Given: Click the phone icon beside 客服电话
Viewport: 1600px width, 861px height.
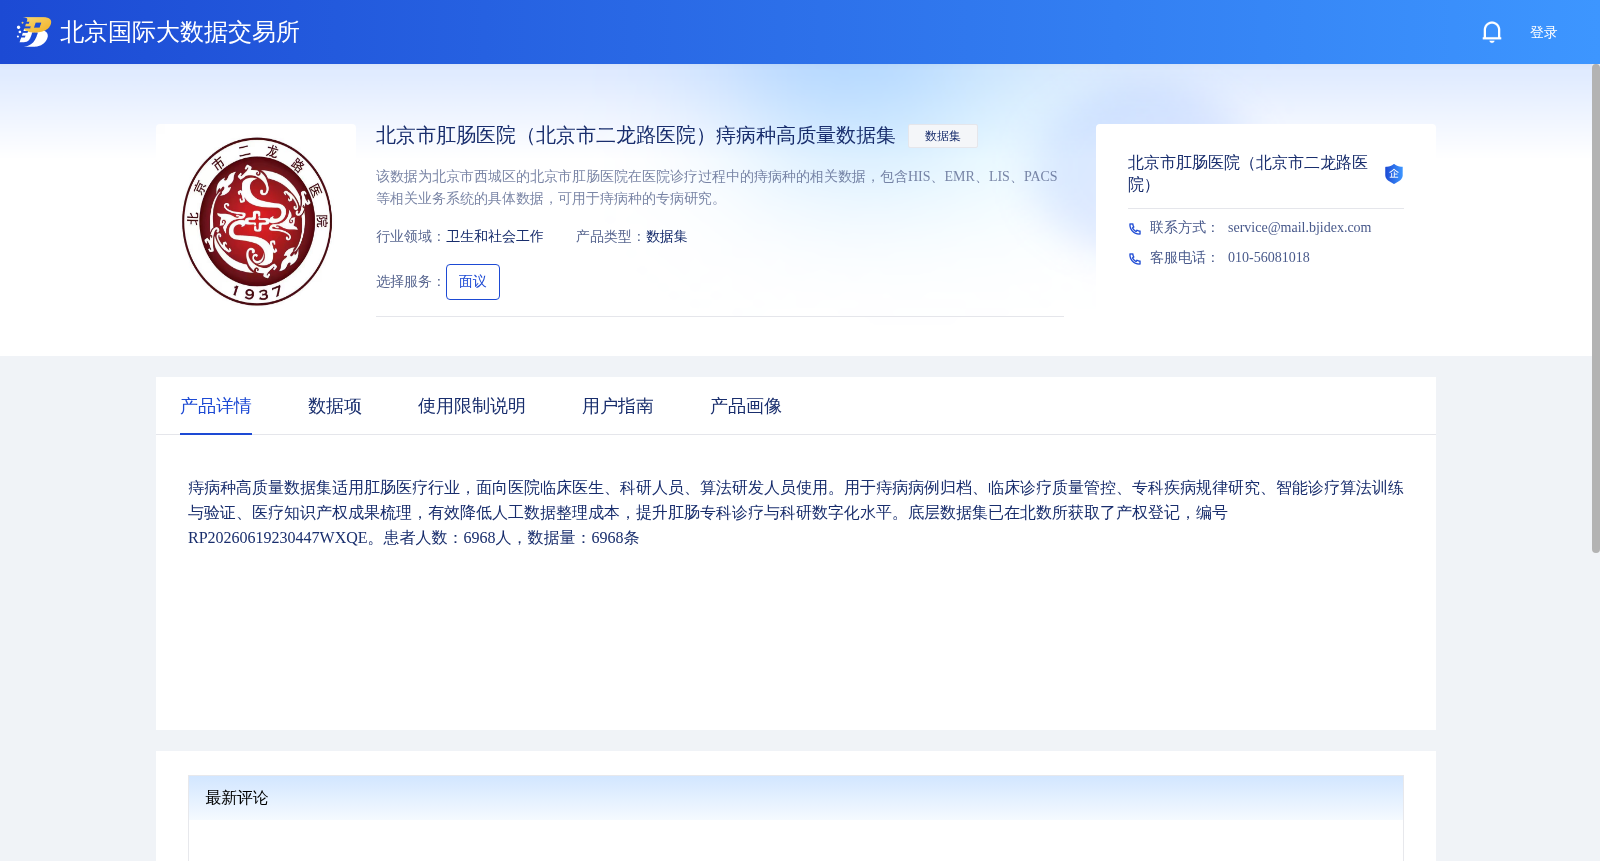Looking at the screenshot, I should 1135,259.
